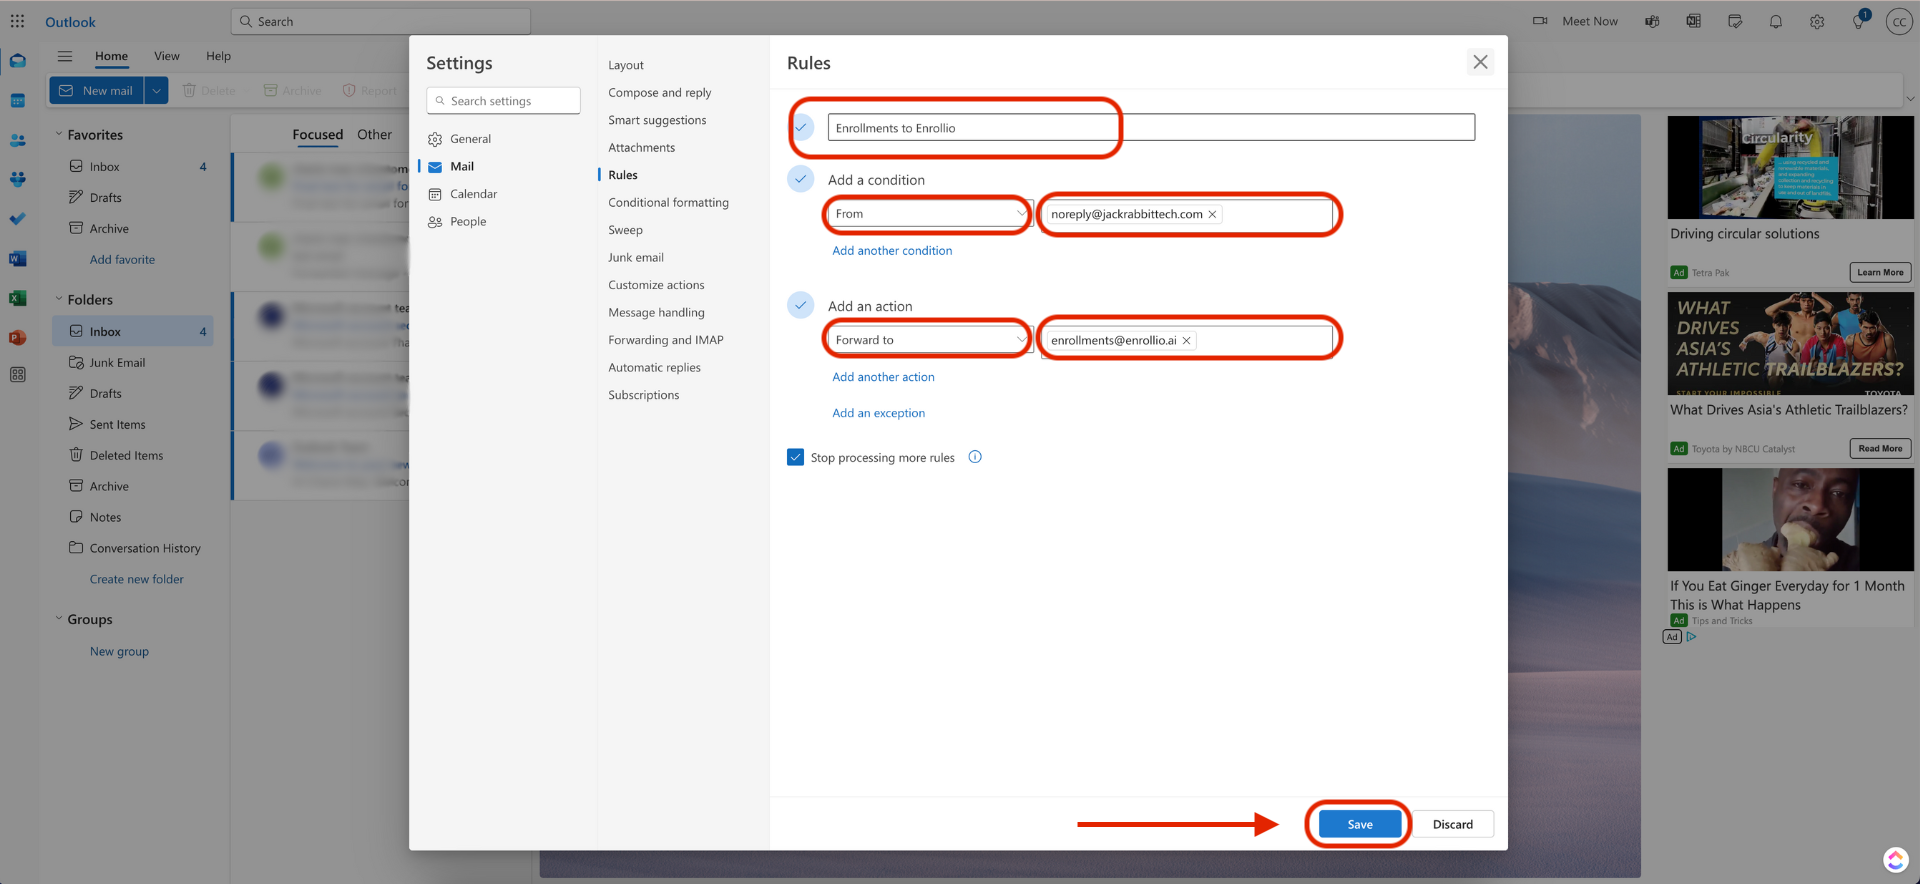Viewport: 1920px width, 885px height.
Task: Open Groups icon in the left app rail
Action: 17,180
